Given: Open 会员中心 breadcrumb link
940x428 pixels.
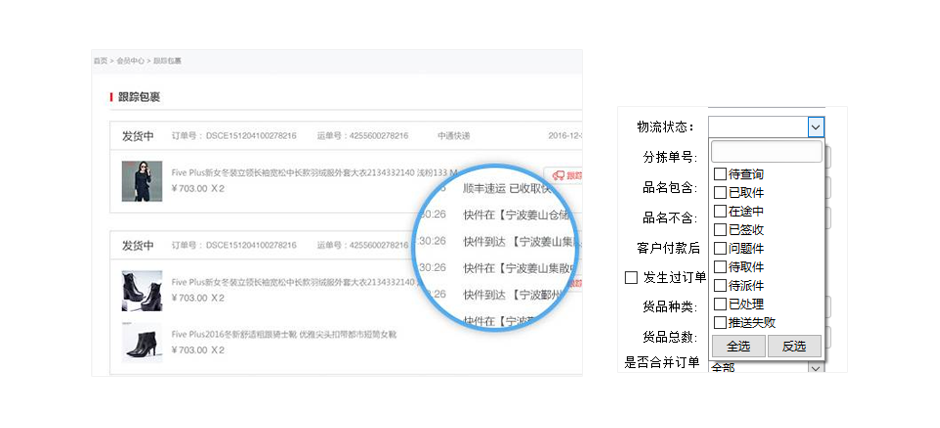Looking at the screenshot, I should pos(131,61).
